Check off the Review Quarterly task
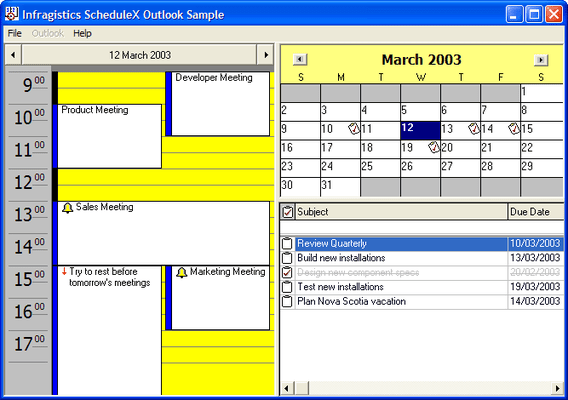 pos(287,243)
